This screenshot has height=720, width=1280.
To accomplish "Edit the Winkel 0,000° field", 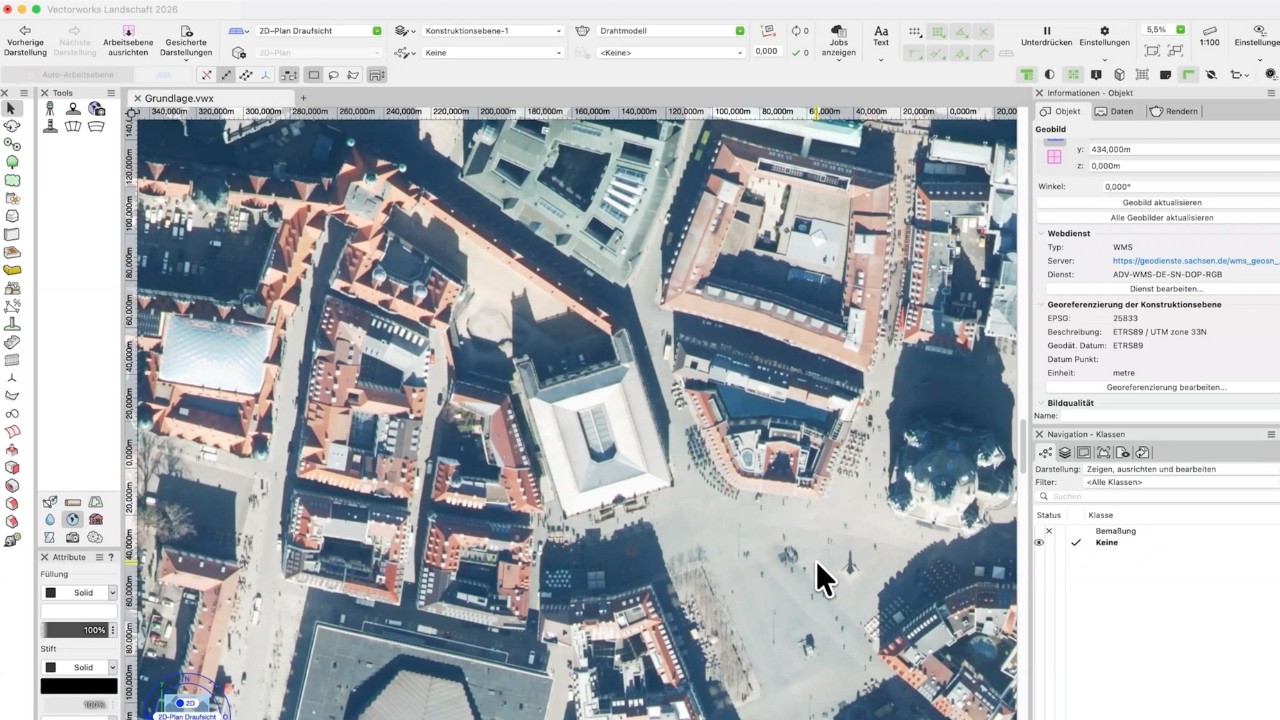I will (1190, 187).
